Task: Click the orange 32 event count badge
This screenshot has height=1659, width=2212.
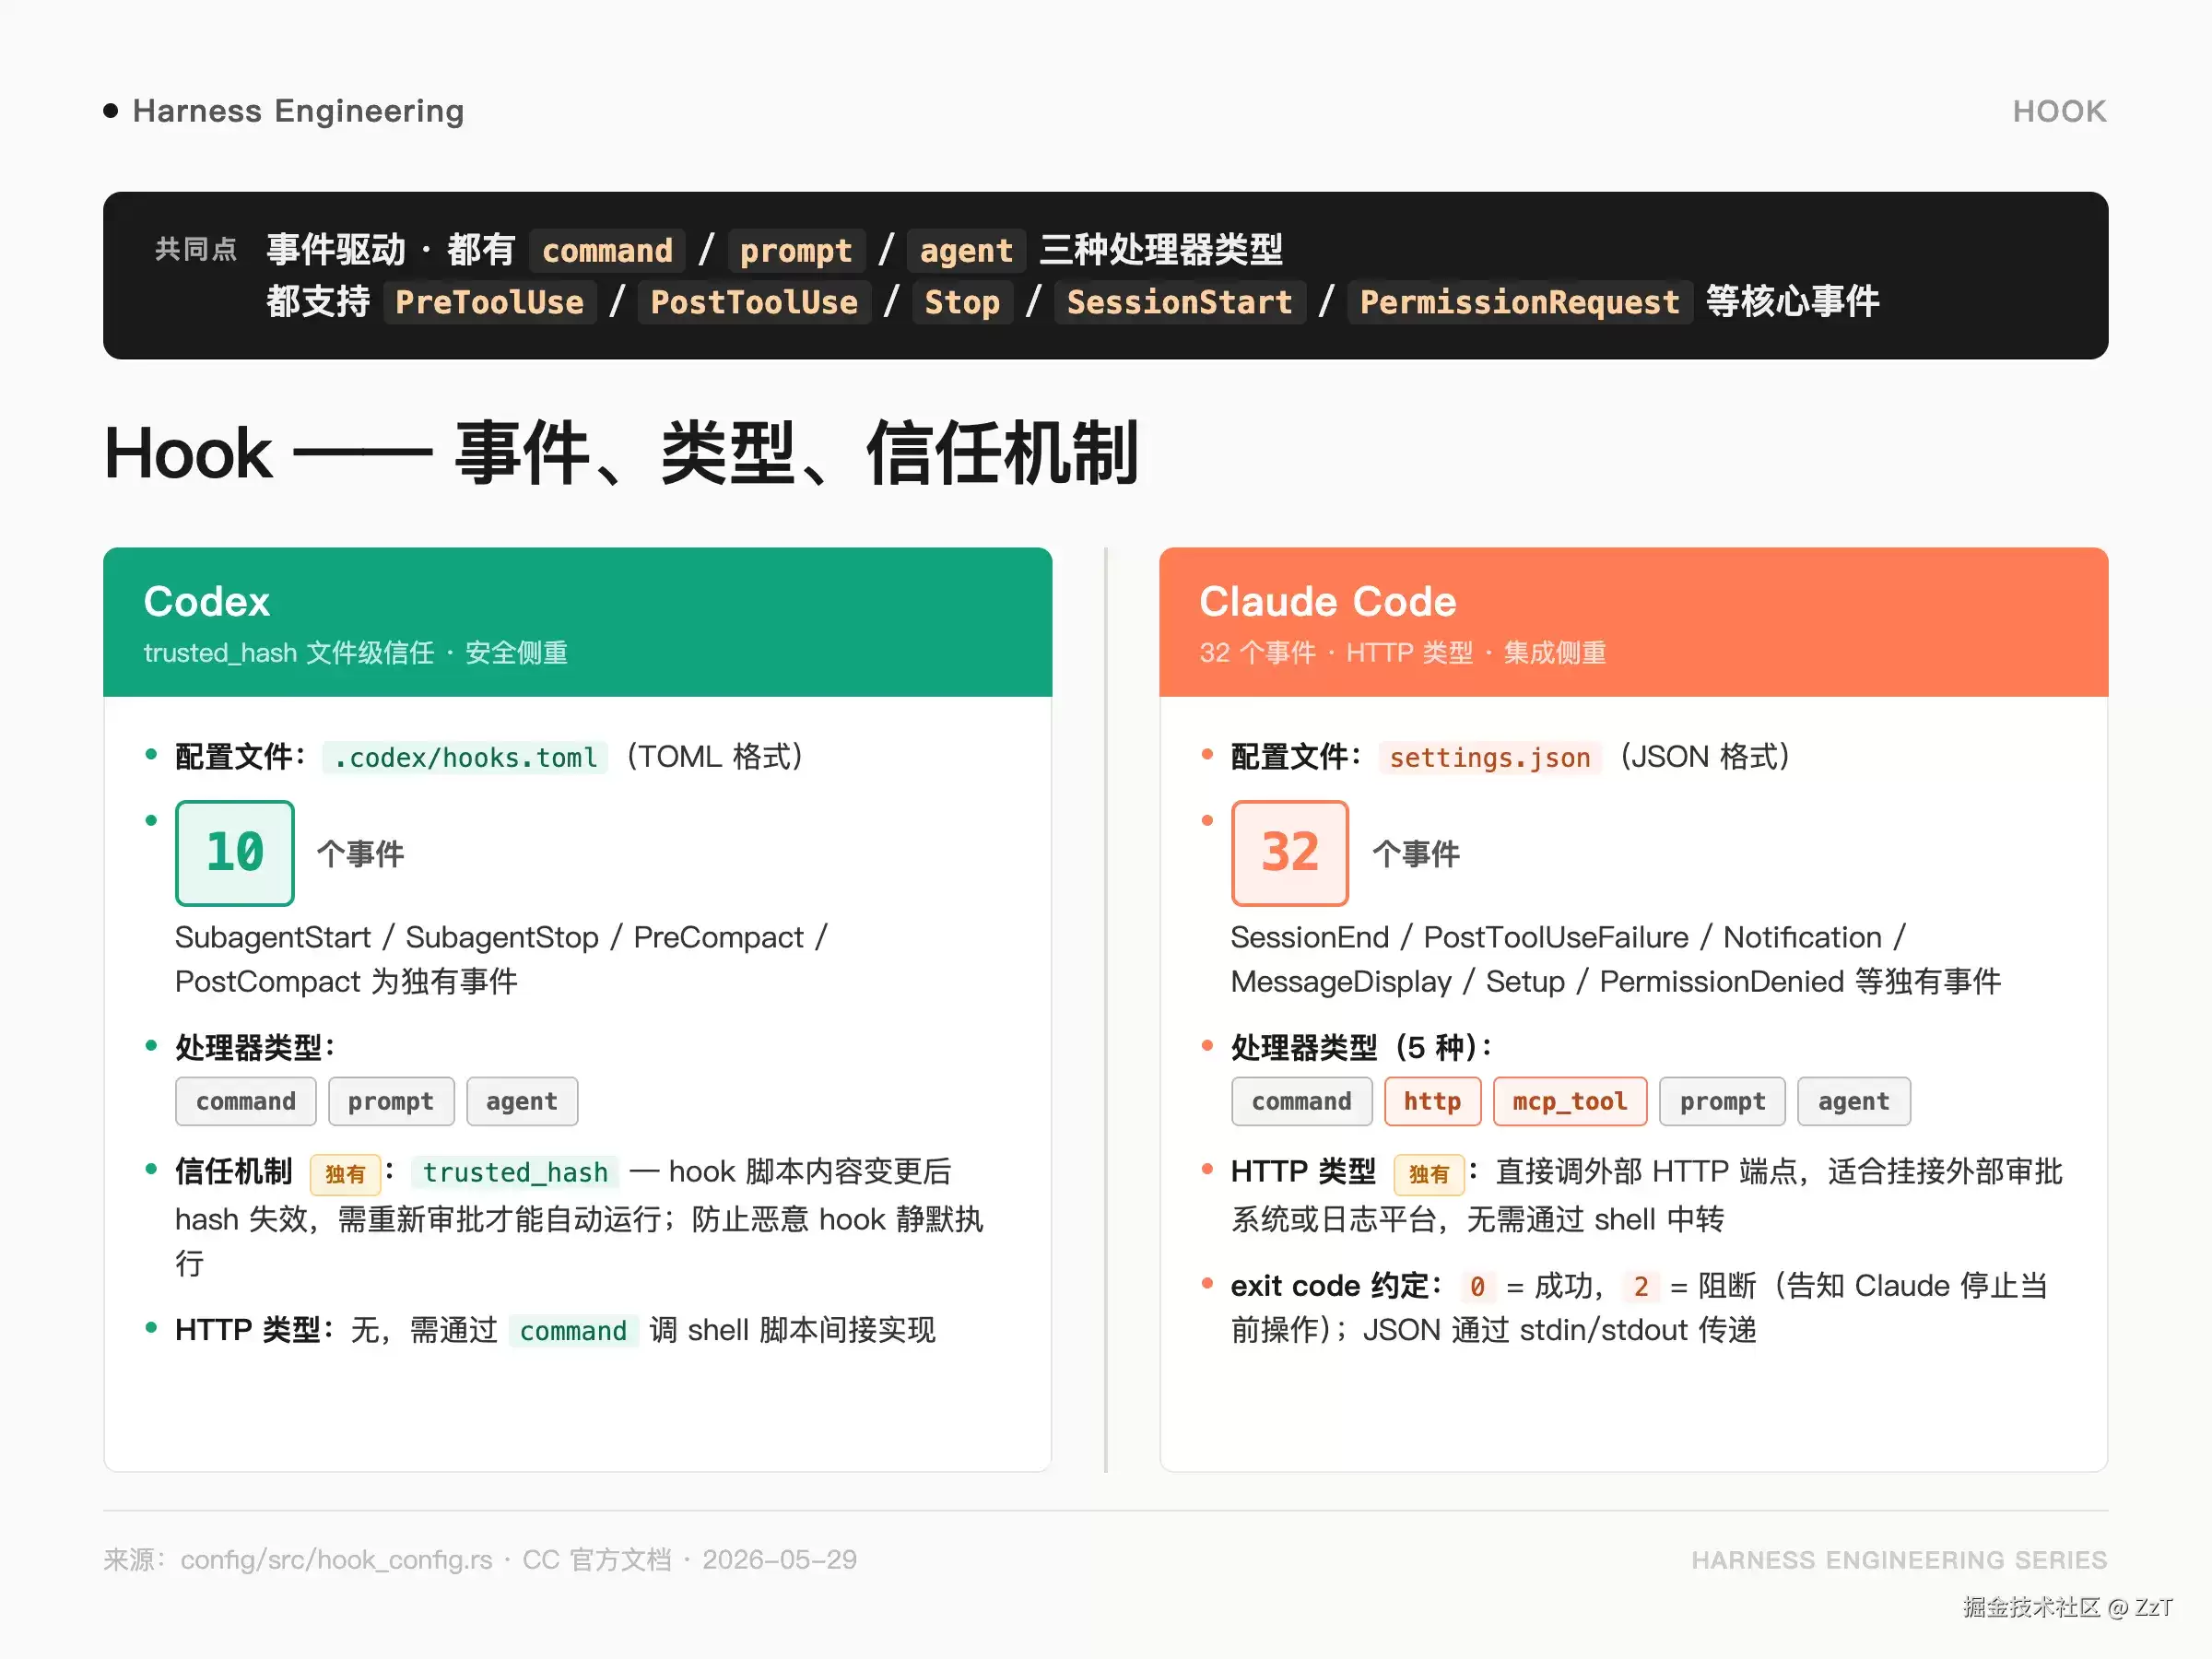Action: coord(1290,853)
